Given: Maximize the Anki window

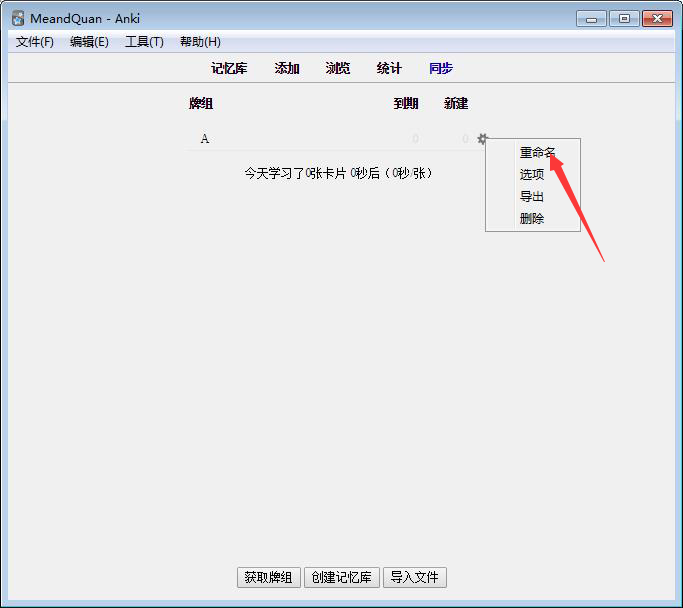Looking at the screenshot, I should pos(624,19).
